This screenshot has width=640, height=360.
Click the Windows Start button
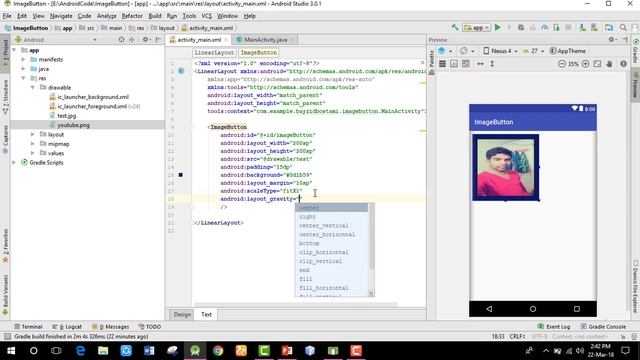tap(11, 351)
